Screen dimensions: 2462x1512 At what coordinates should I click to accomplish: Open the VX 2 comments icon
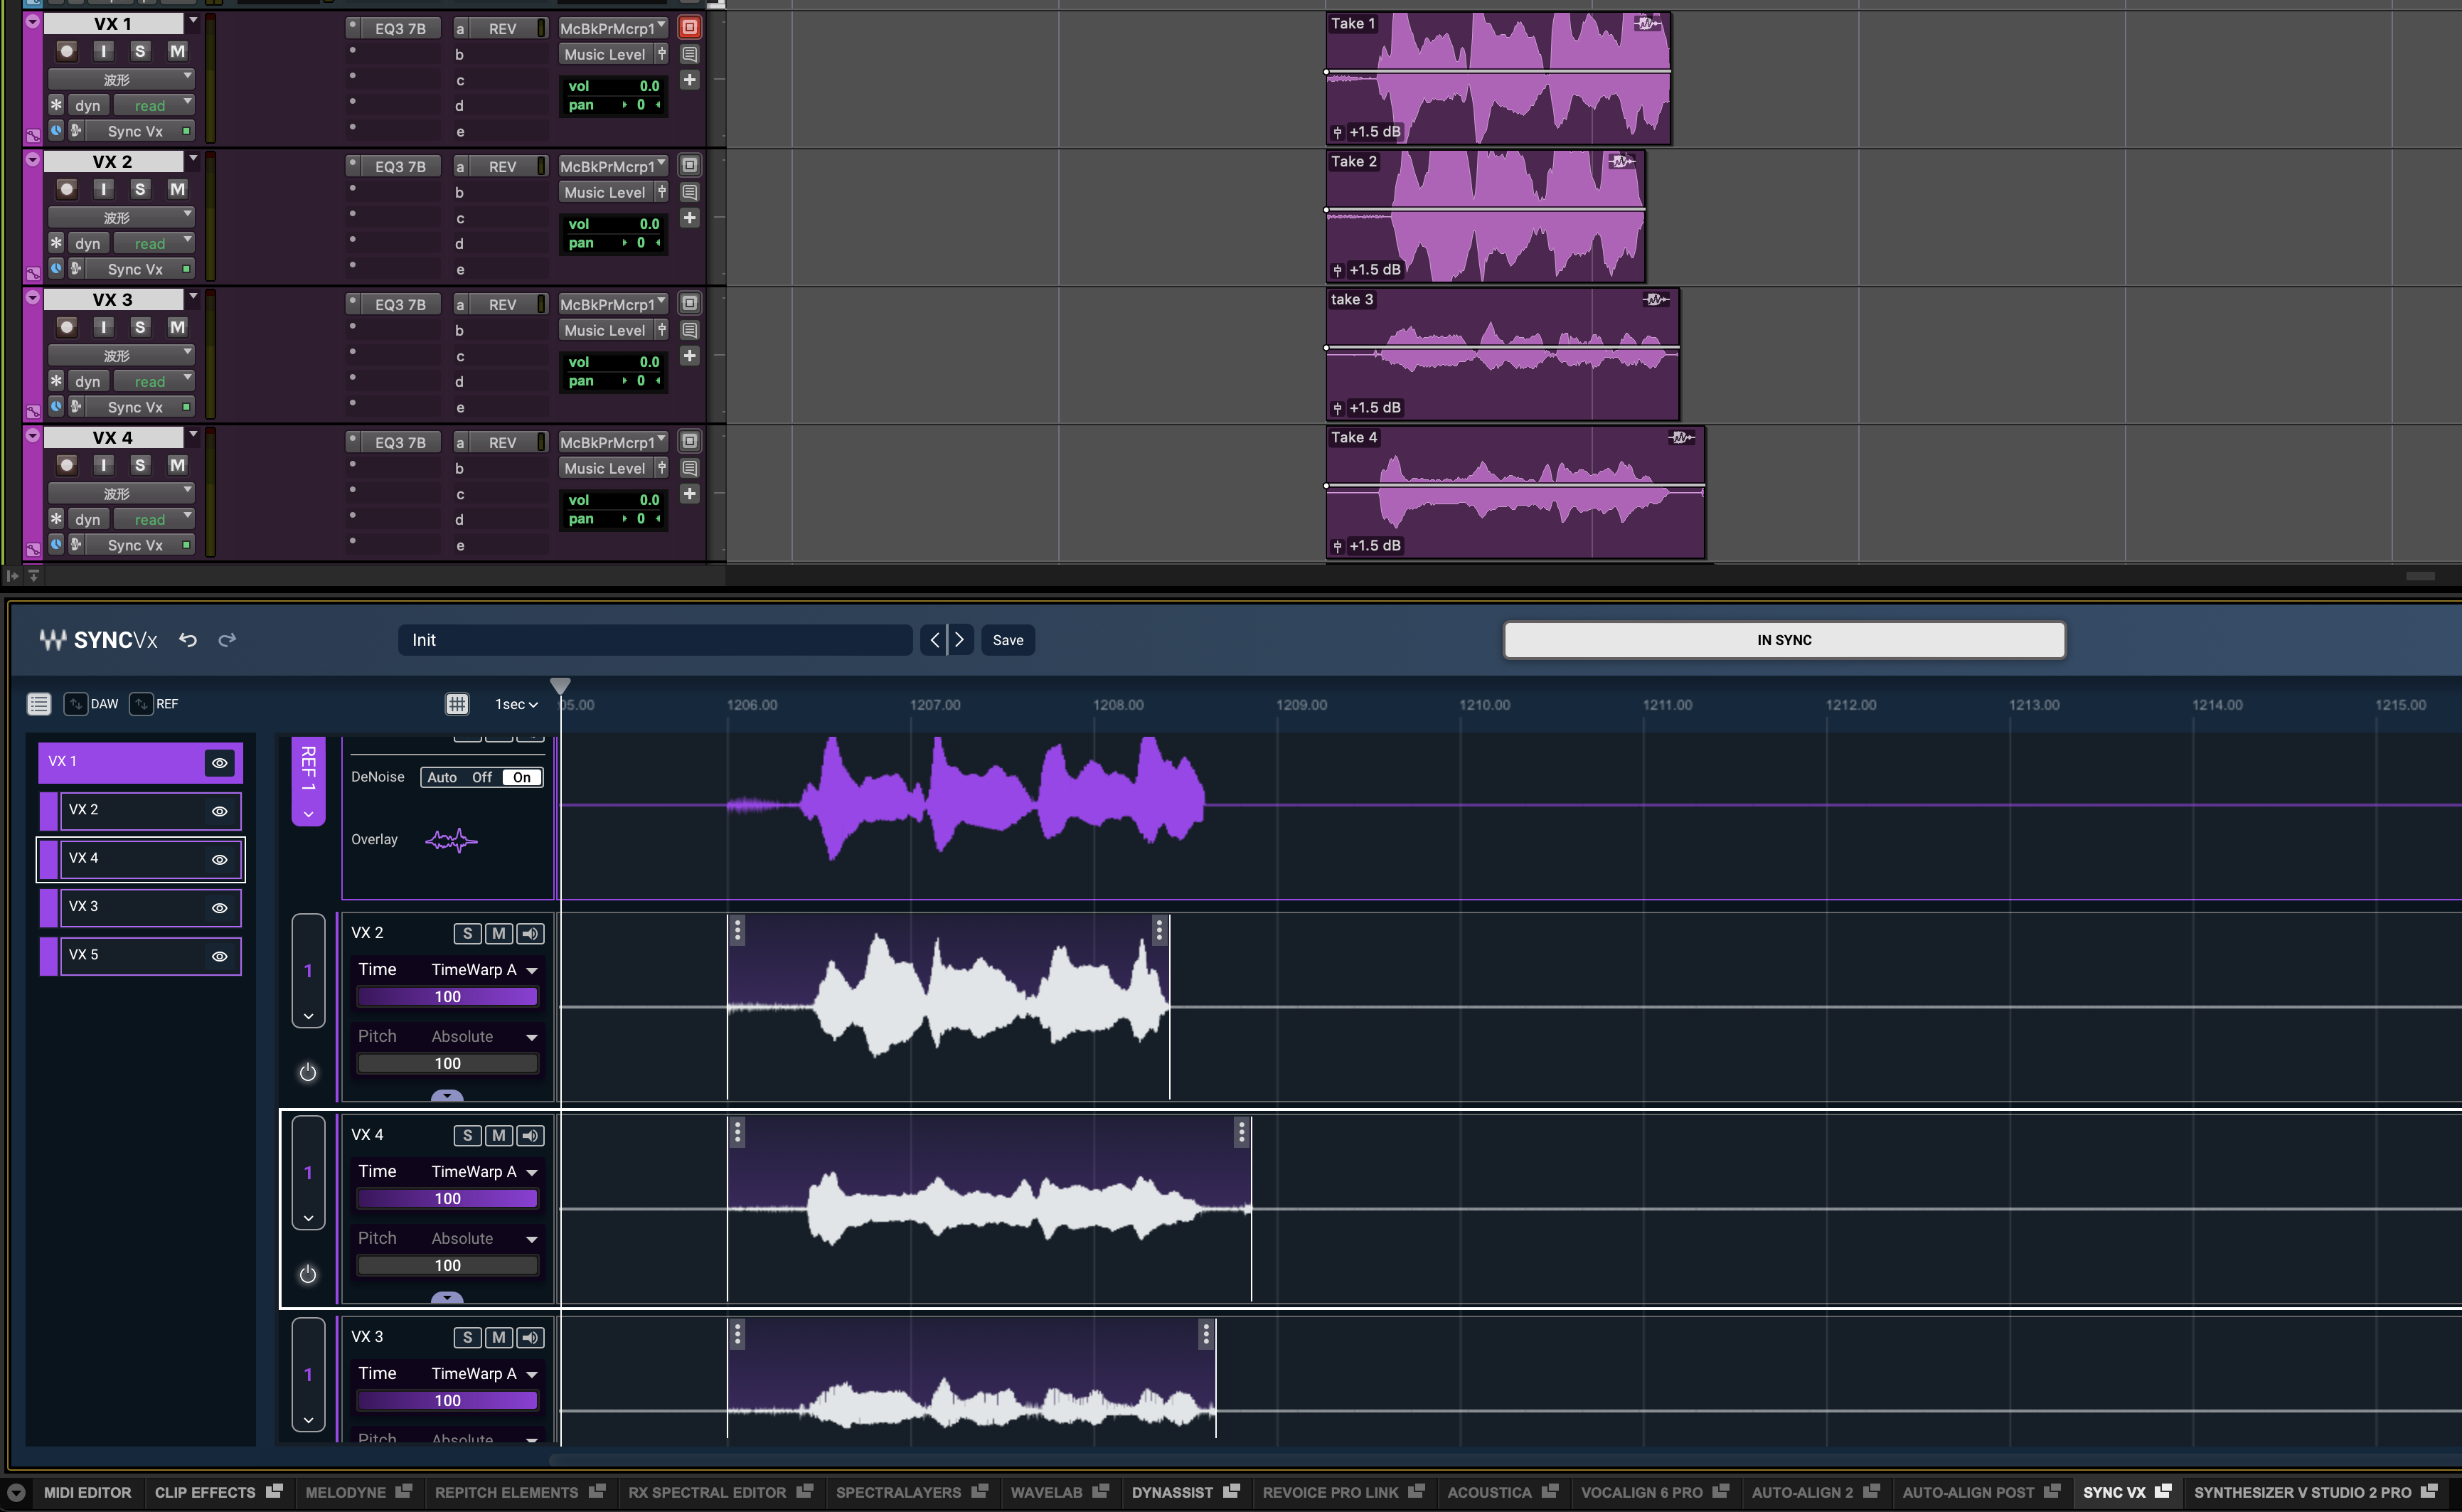pyautogui.click(x=690, y=192)
